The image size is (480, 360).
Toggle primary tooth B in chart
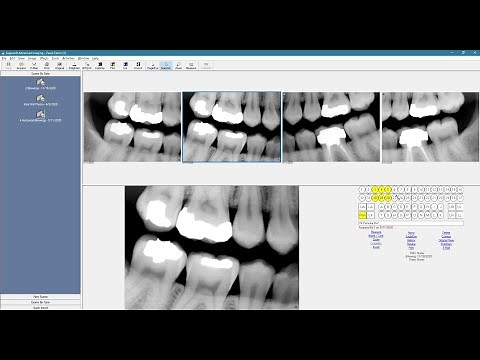[388, 207]
